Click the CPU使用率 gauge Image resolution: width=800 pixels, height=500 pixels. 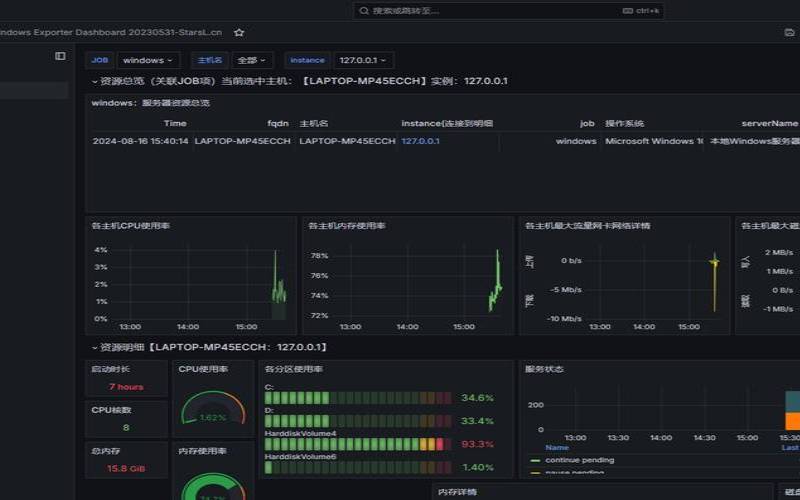[x=212, y=410]
